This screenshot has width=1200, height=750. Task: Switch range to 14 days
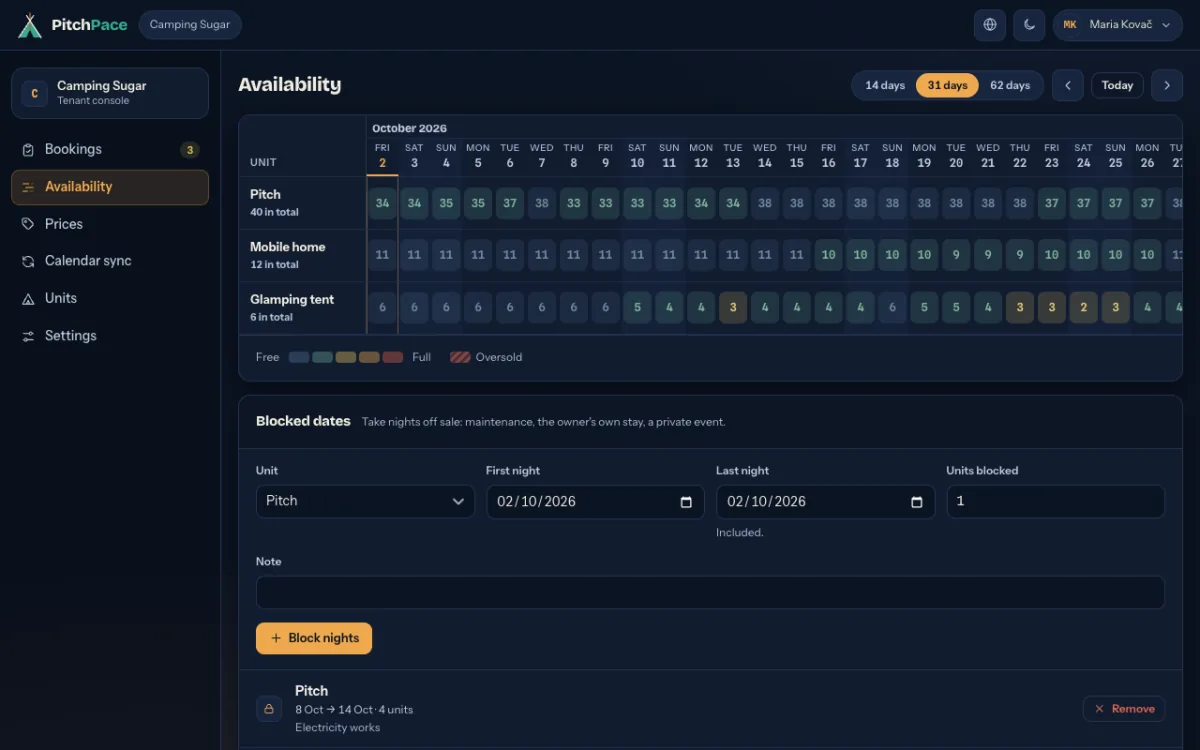[x=885, y=85]
